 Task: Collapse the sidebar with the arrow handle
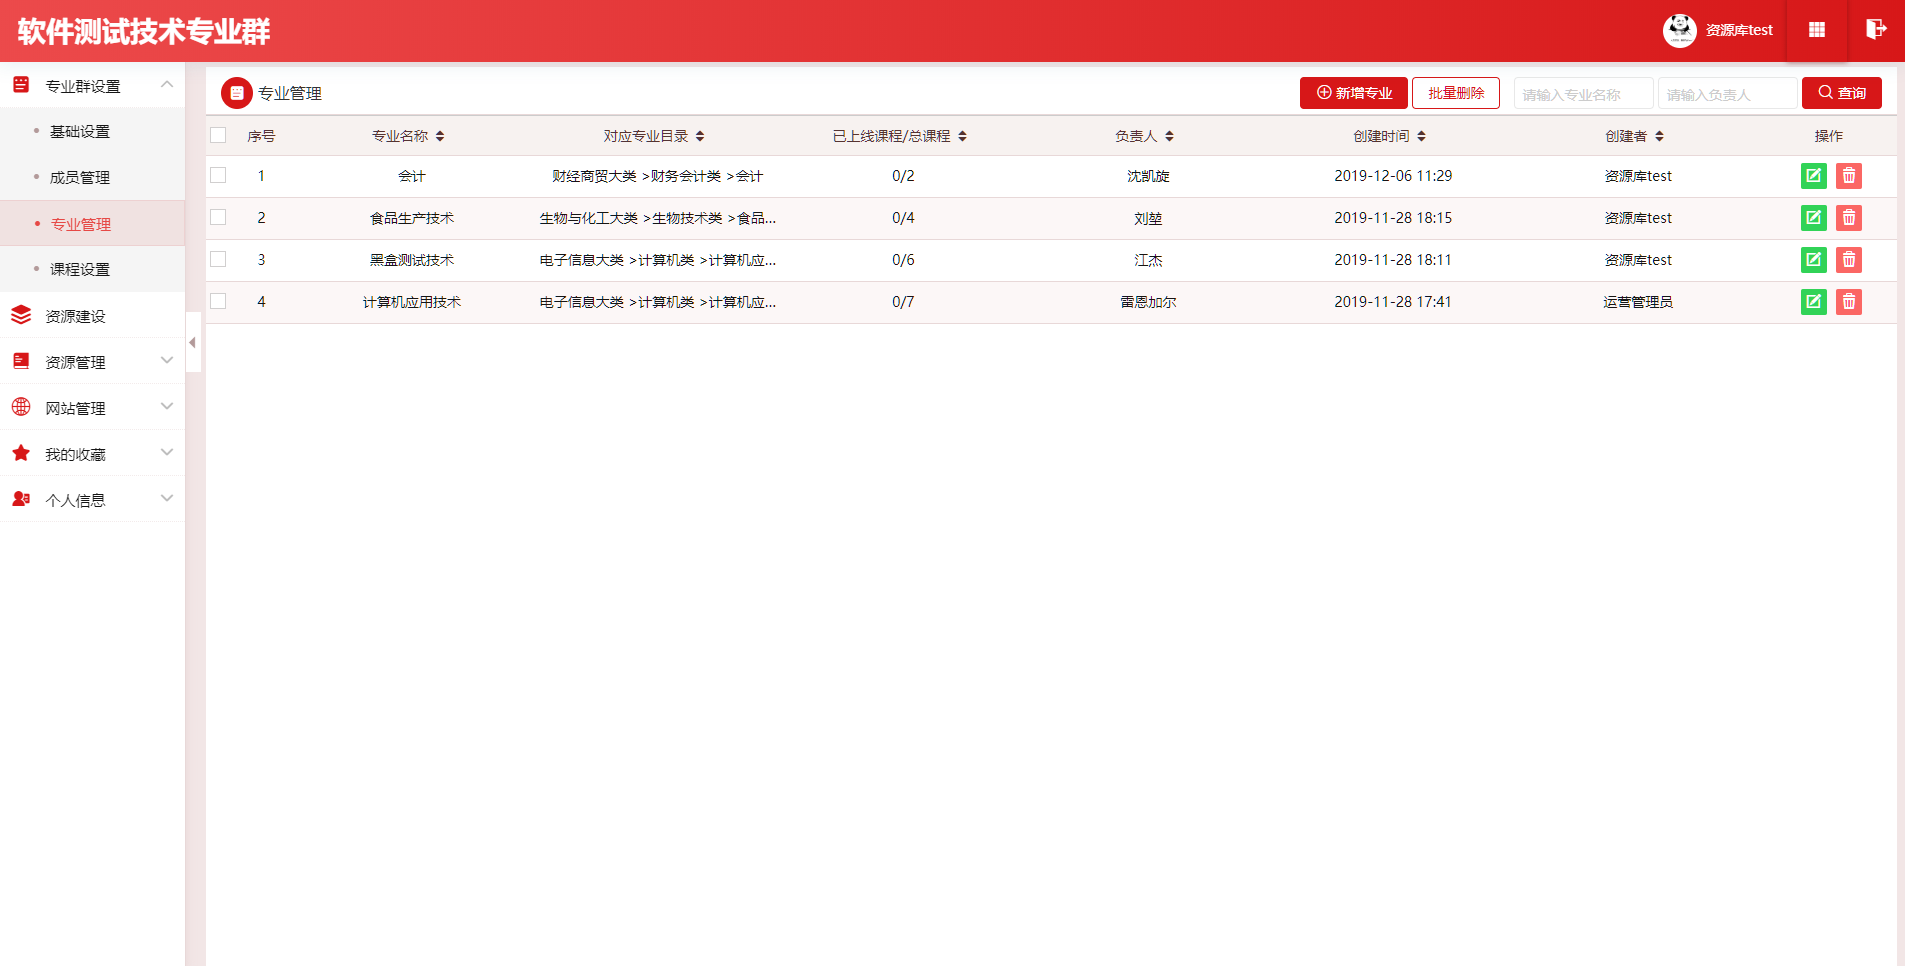pyautogui.click(x=193, y=342)
